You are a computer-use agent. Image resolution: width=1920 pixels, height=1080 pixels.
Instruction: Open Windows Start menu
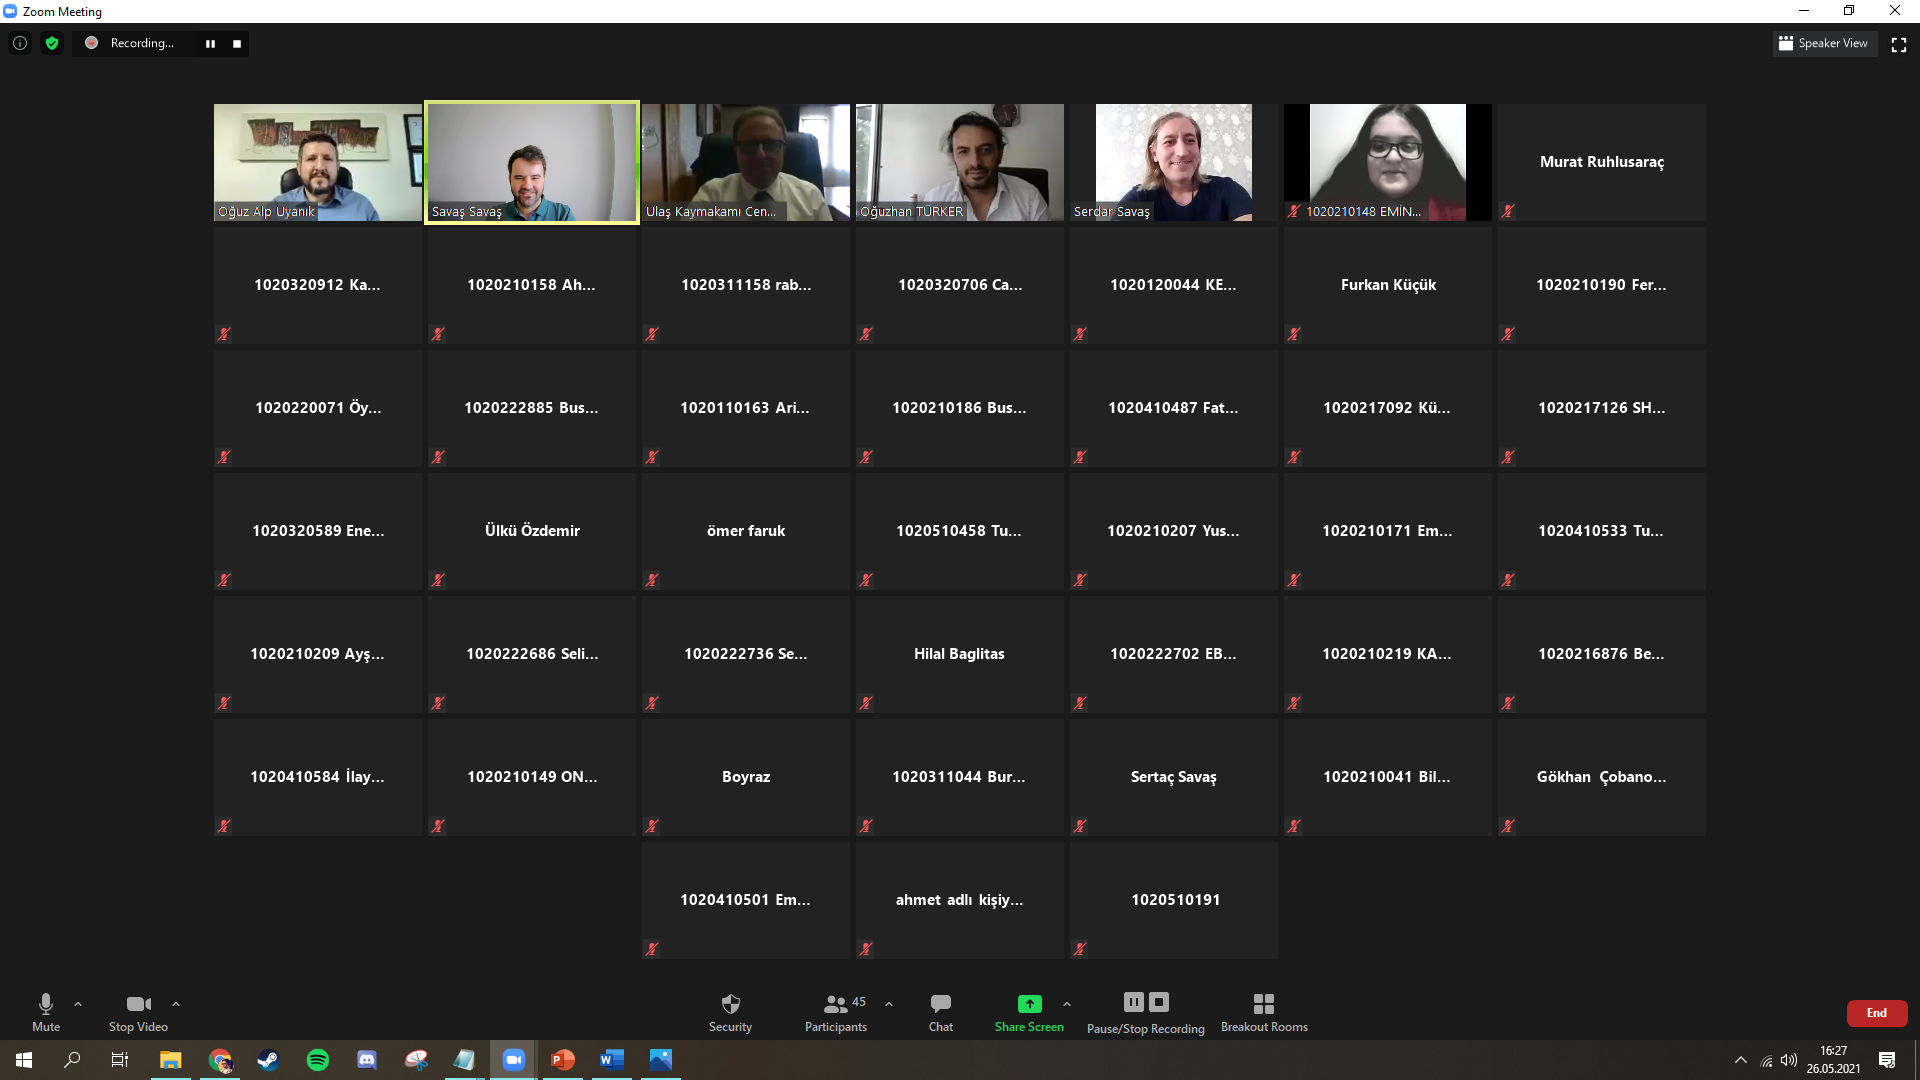click(24, 1060)
